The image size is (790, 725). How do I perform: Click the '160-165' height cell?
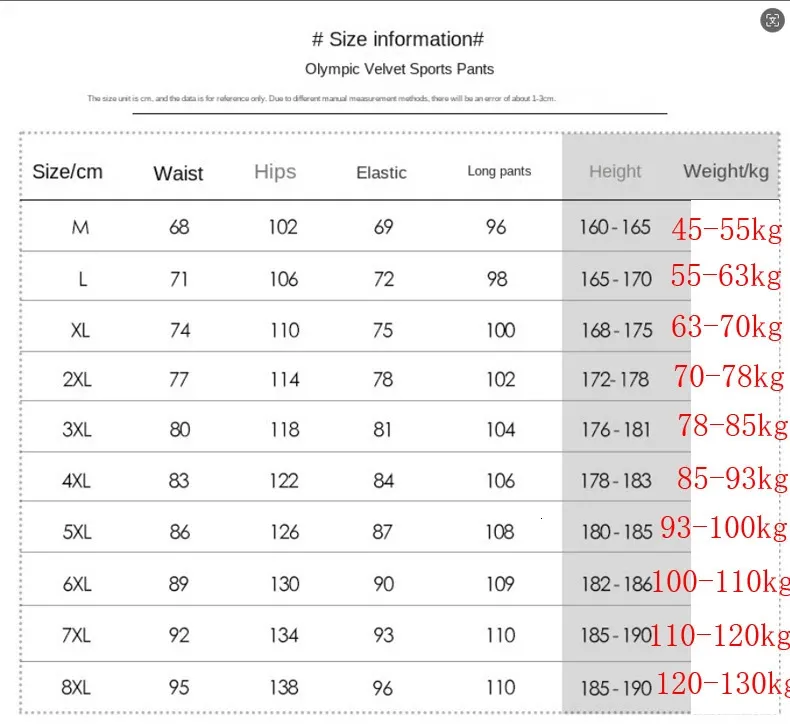point(615,227)
